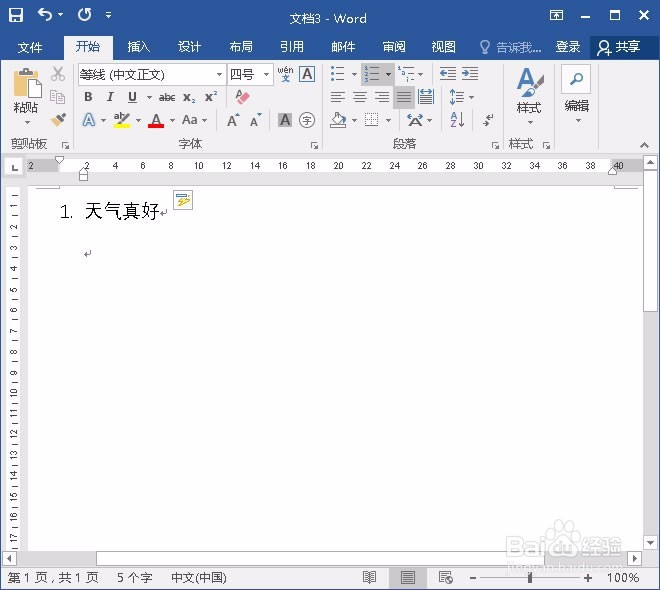Apply a bulleted list

(338, 74)
